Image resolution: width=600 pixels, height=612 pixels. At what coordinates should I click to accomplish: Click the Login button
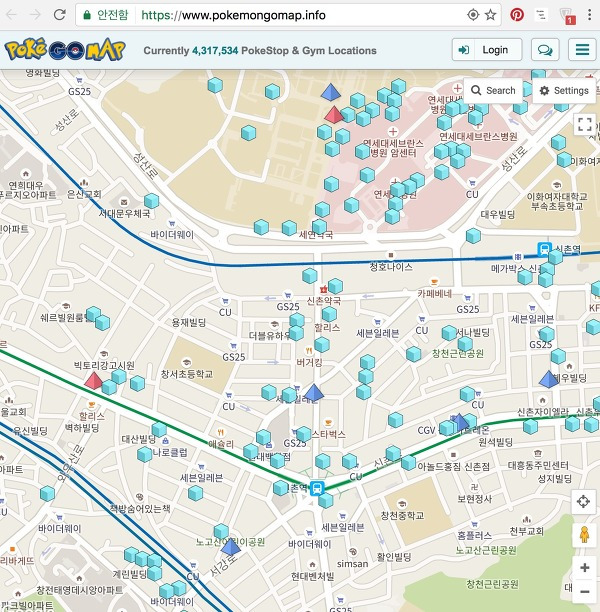pos(487,50)
